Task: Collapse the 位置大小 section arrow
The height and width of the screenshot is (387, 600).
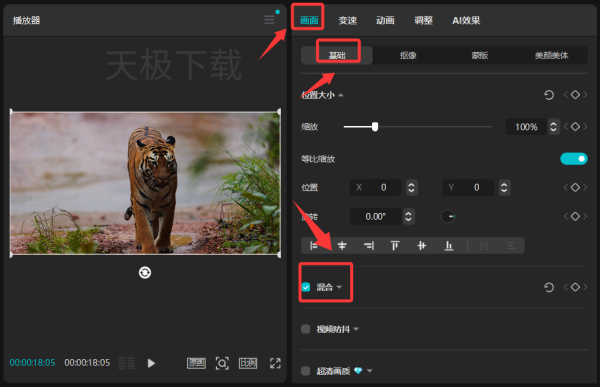Action: tap(341, 95)
